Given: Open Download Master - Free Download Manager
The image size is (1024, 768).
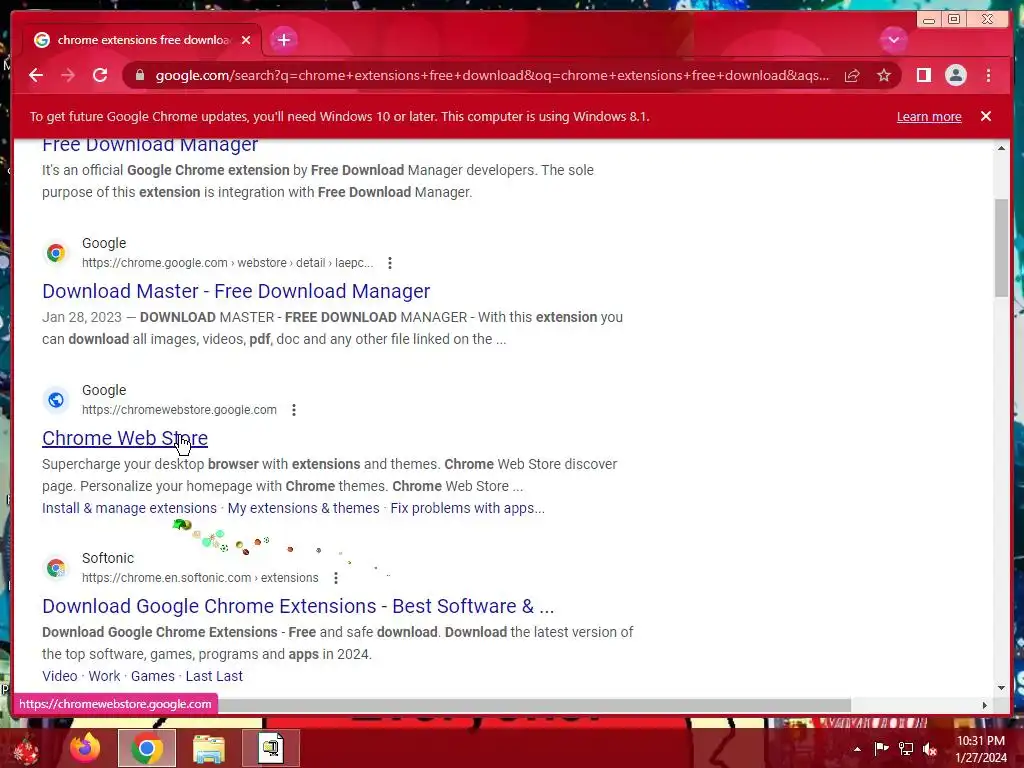Looking at the screenshot, I should 236,291.
